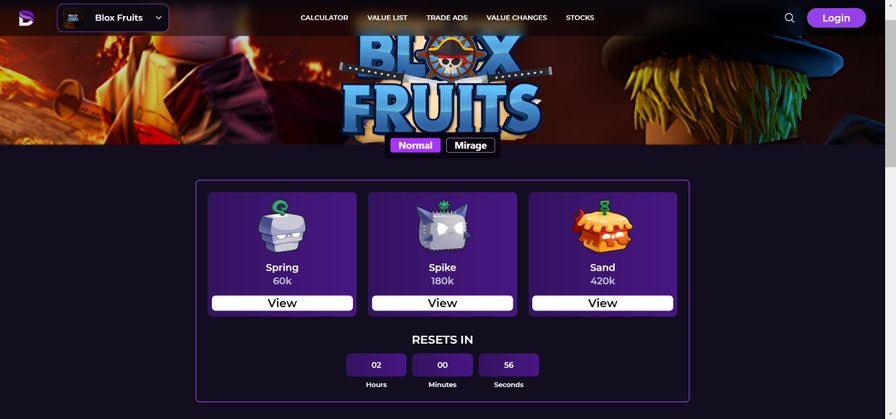Click the Spike fruit icon

pyautogui.click(x=442, y=226)
